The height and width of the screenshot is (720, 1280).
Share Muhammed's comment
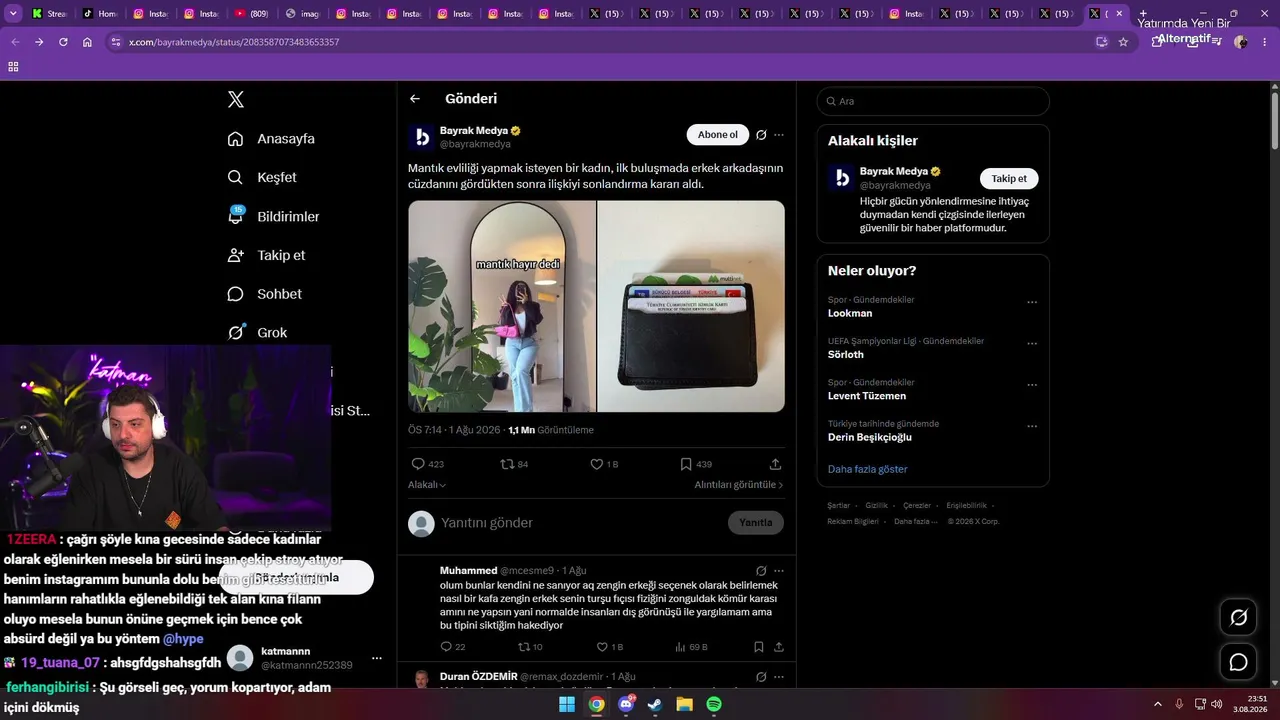coord(779,647)
